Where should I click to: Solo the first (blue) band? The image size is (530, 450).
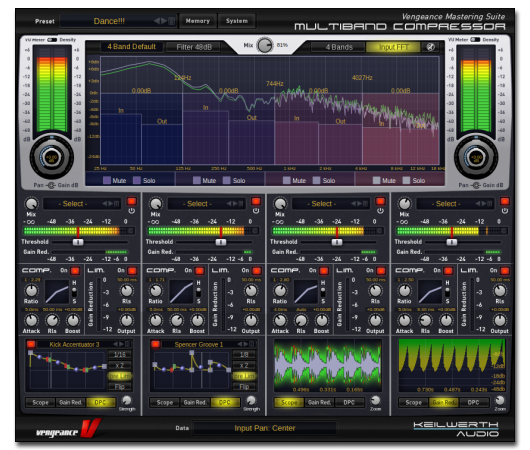point(137,180)
